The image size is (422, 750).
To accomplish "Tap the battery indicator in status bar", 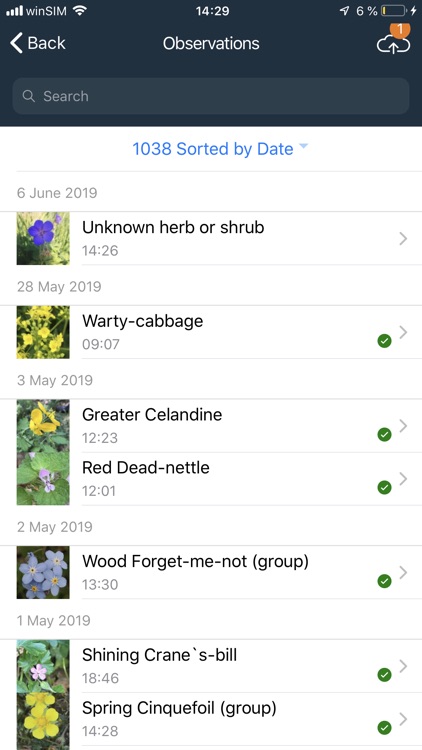I will (394, 11).
